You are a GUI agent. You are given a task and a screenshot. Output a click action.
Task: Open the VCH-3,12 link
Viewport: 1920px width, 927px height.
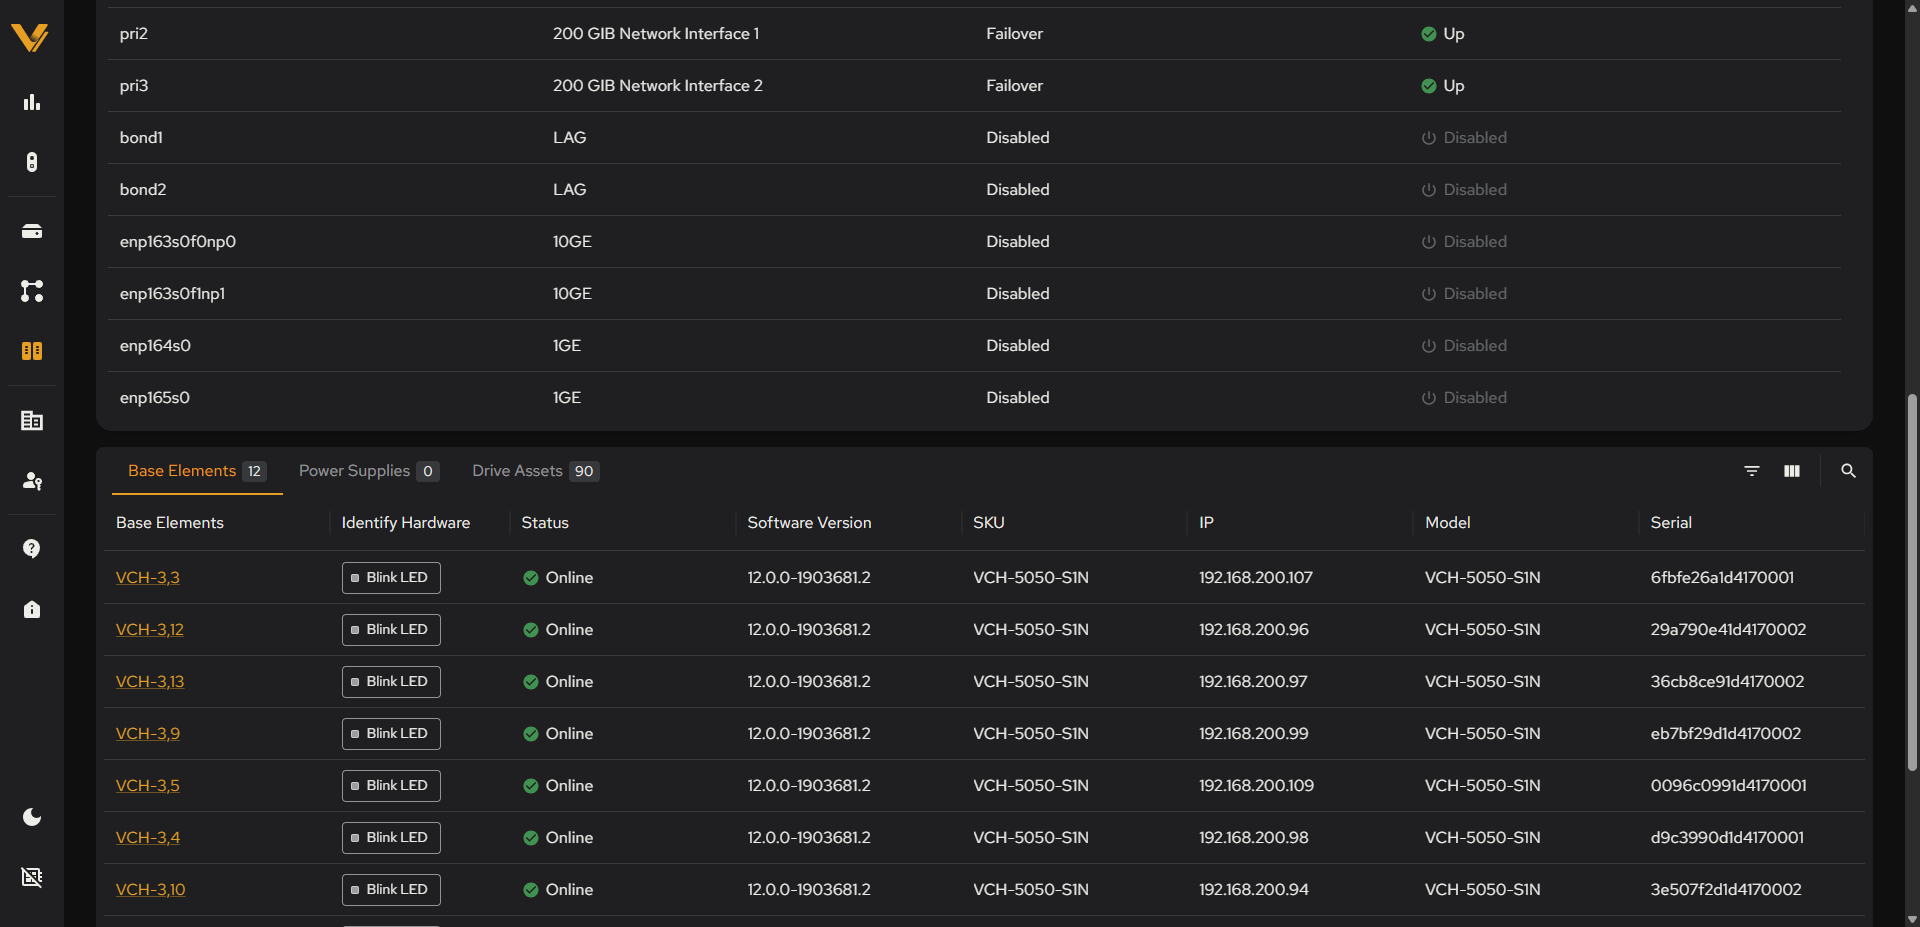click(150, 629)
